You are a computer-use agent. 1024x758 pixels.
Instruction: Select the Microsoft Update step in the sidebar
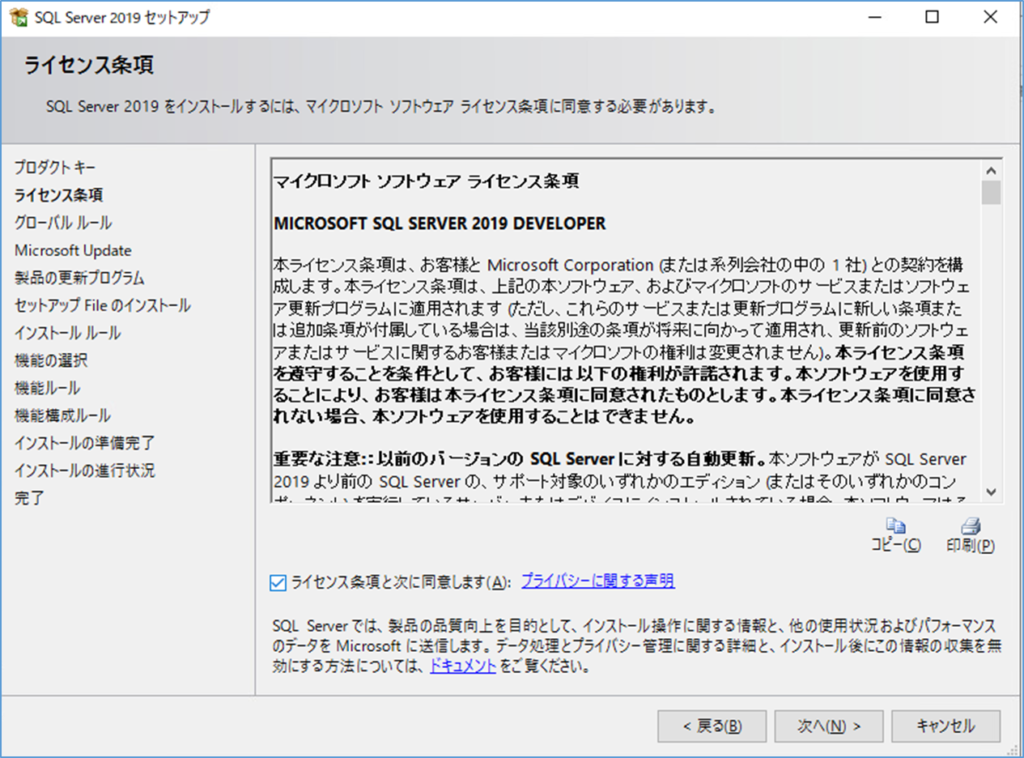(x=73, y=250)
